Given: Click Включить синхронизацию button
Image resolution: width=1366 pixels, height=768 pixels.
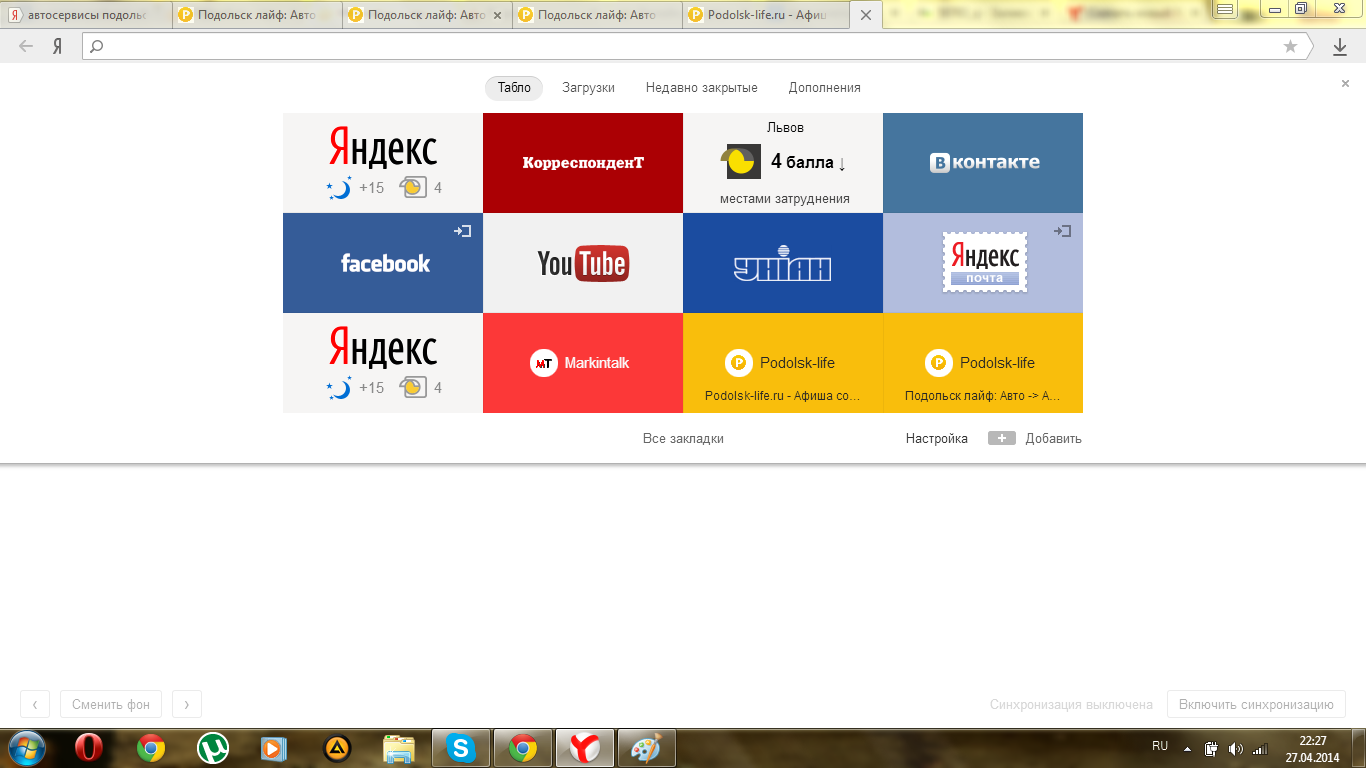Looking at the screenshot, I should pyautogui.click(x=1256, y=704).
